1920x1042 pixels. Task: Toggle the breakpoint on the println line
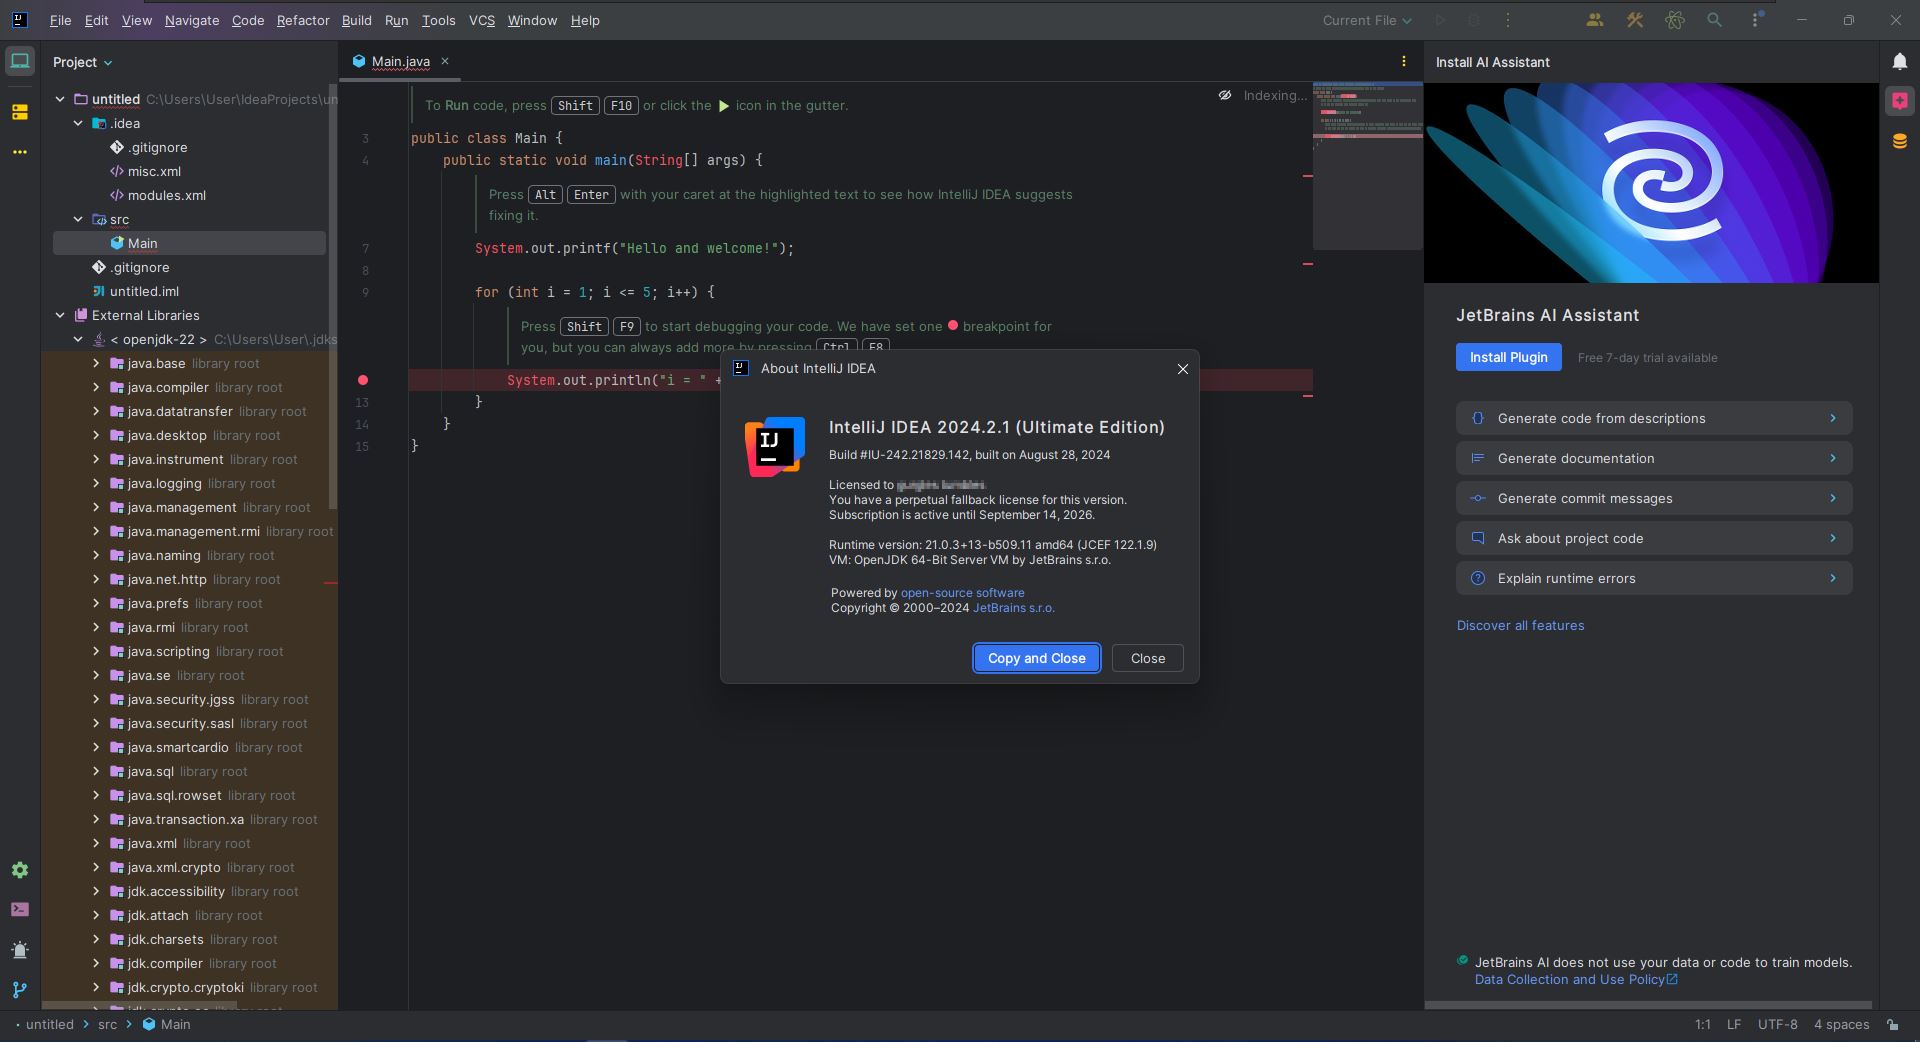point(363,380)
